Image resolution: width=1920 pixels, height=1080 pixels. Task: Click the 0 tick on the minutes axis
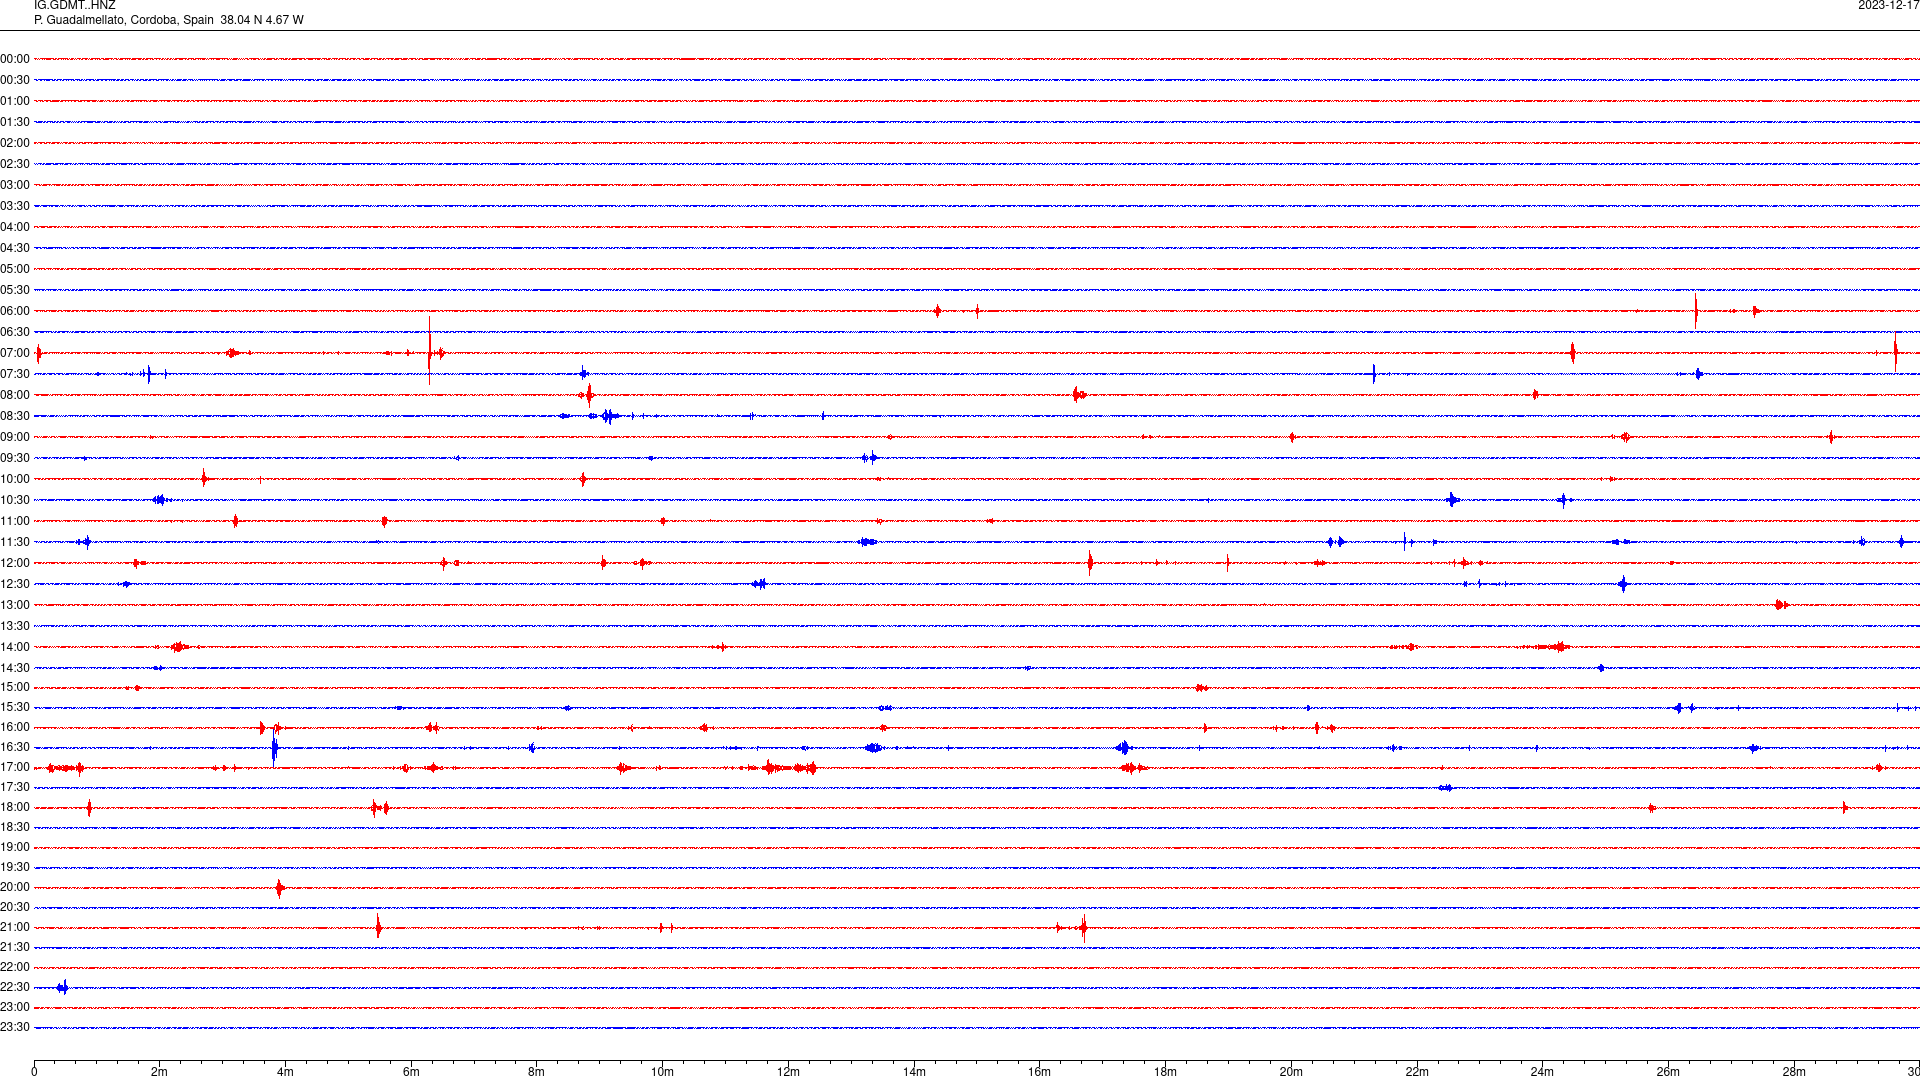click(34, 1072)
